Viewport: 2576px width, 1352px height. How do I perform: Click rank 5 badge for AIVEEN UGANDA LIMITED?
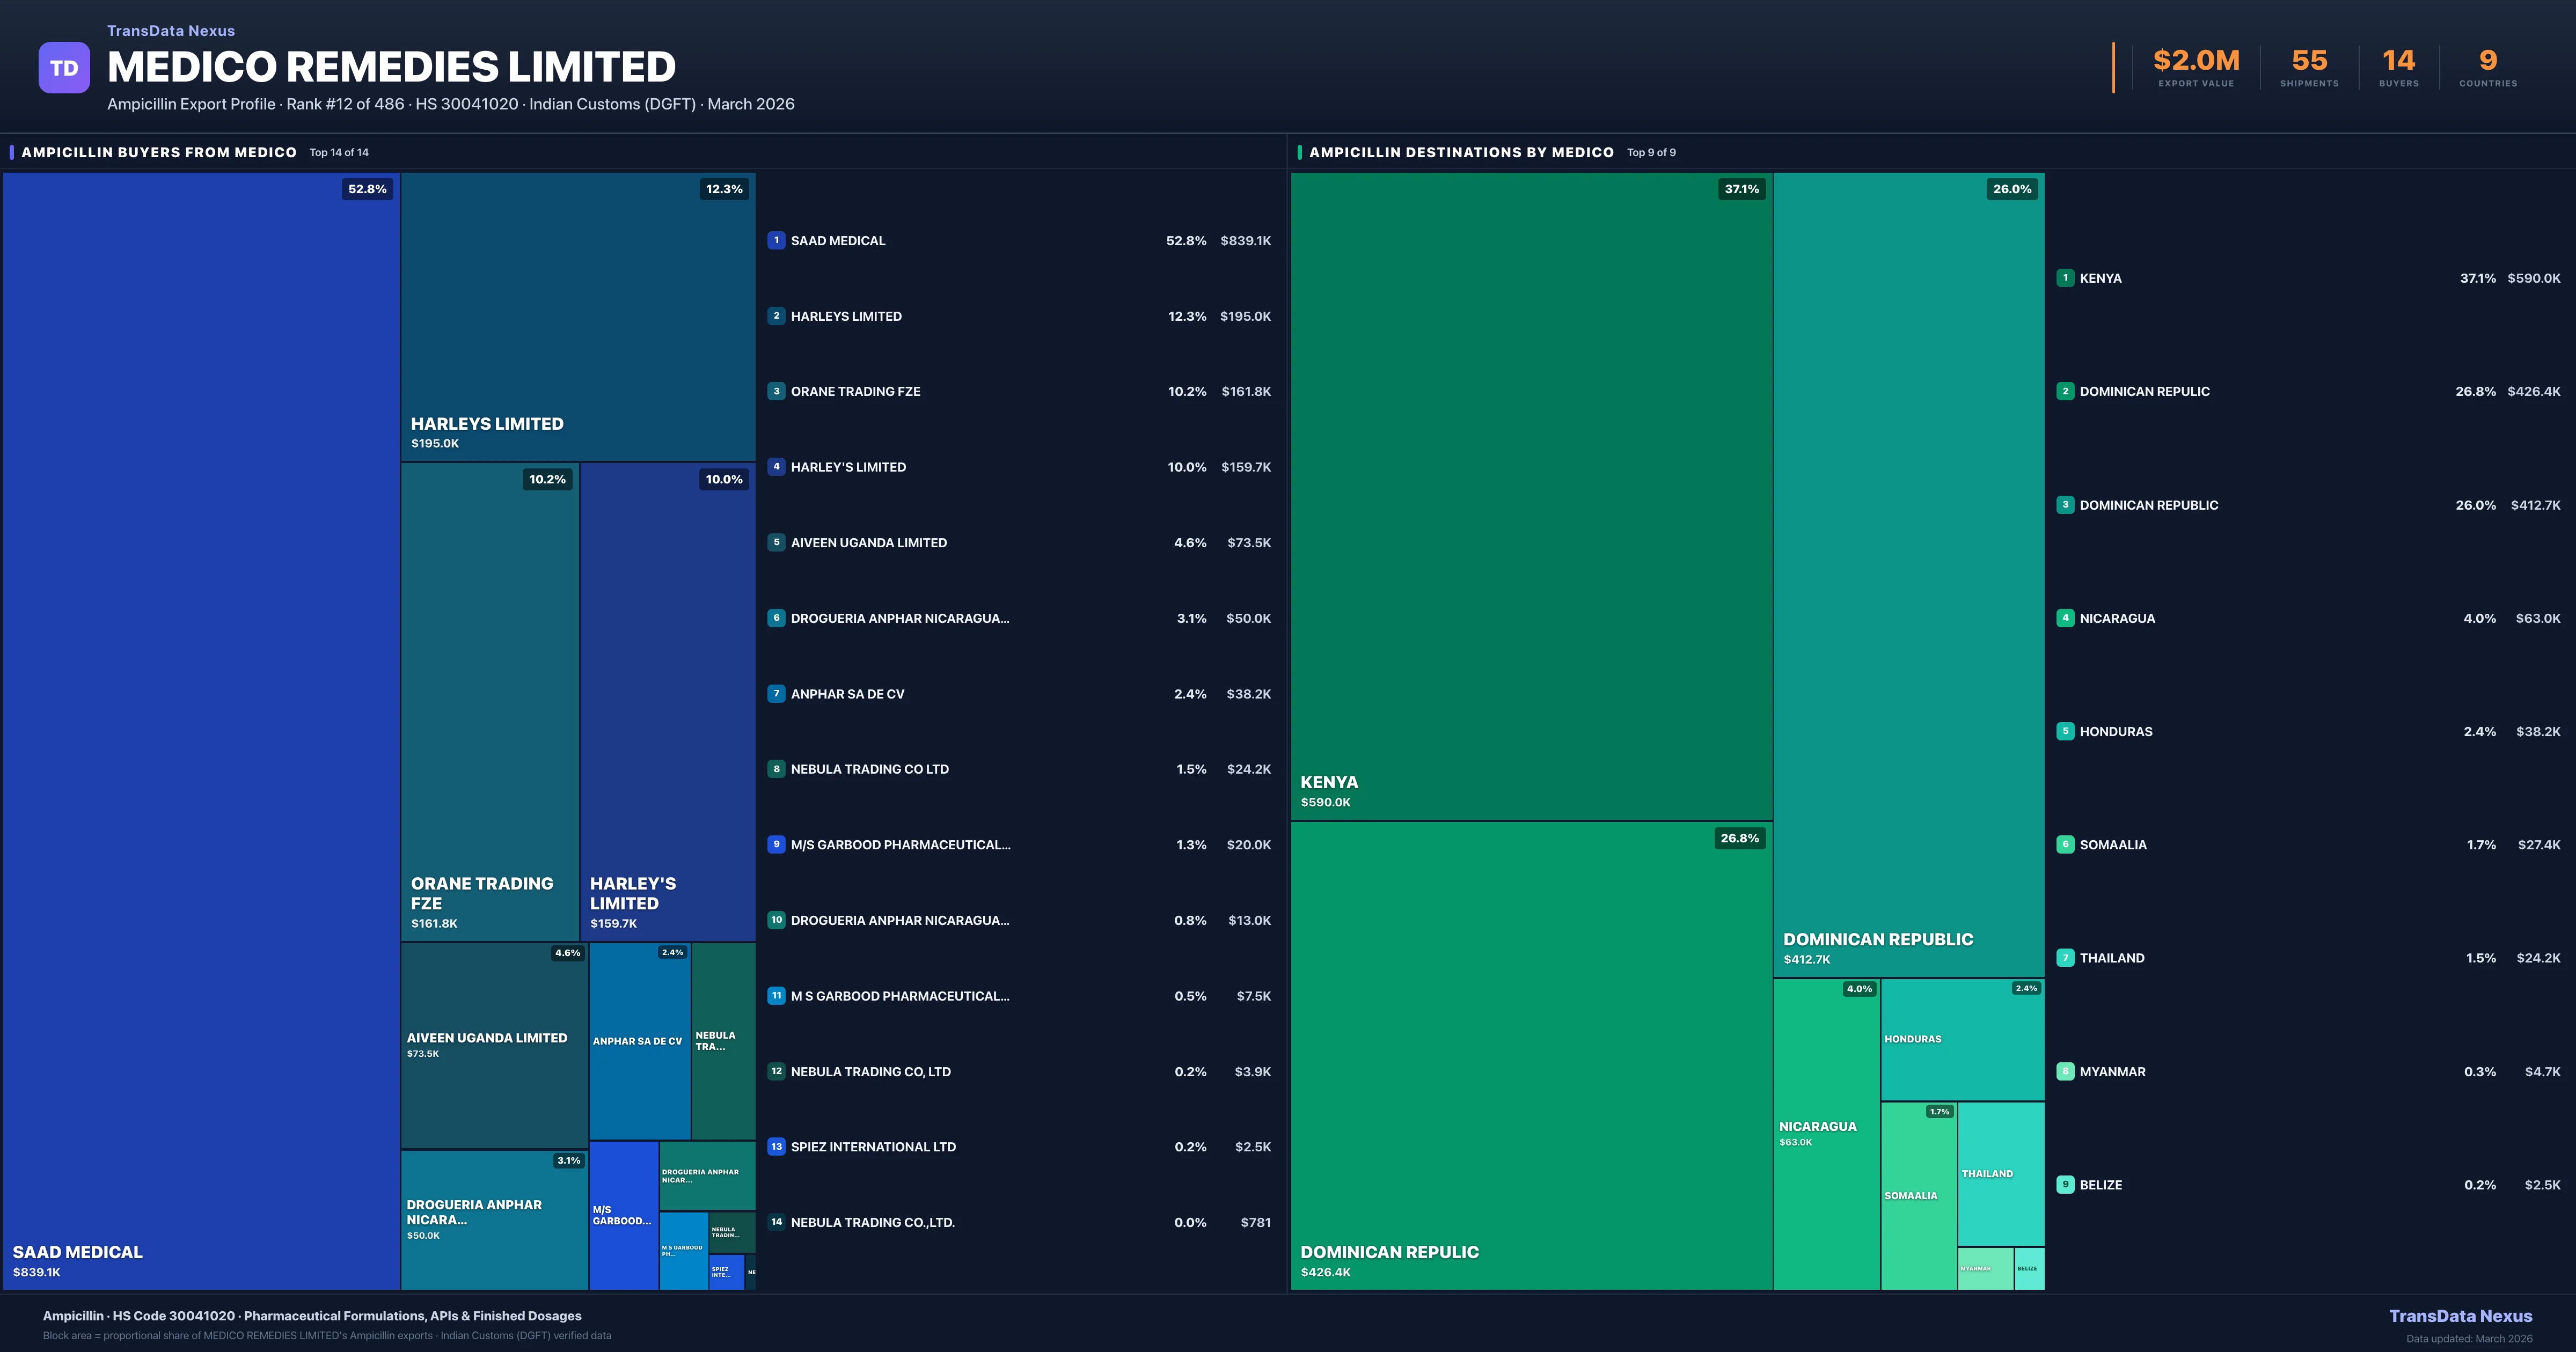[776, 542]
